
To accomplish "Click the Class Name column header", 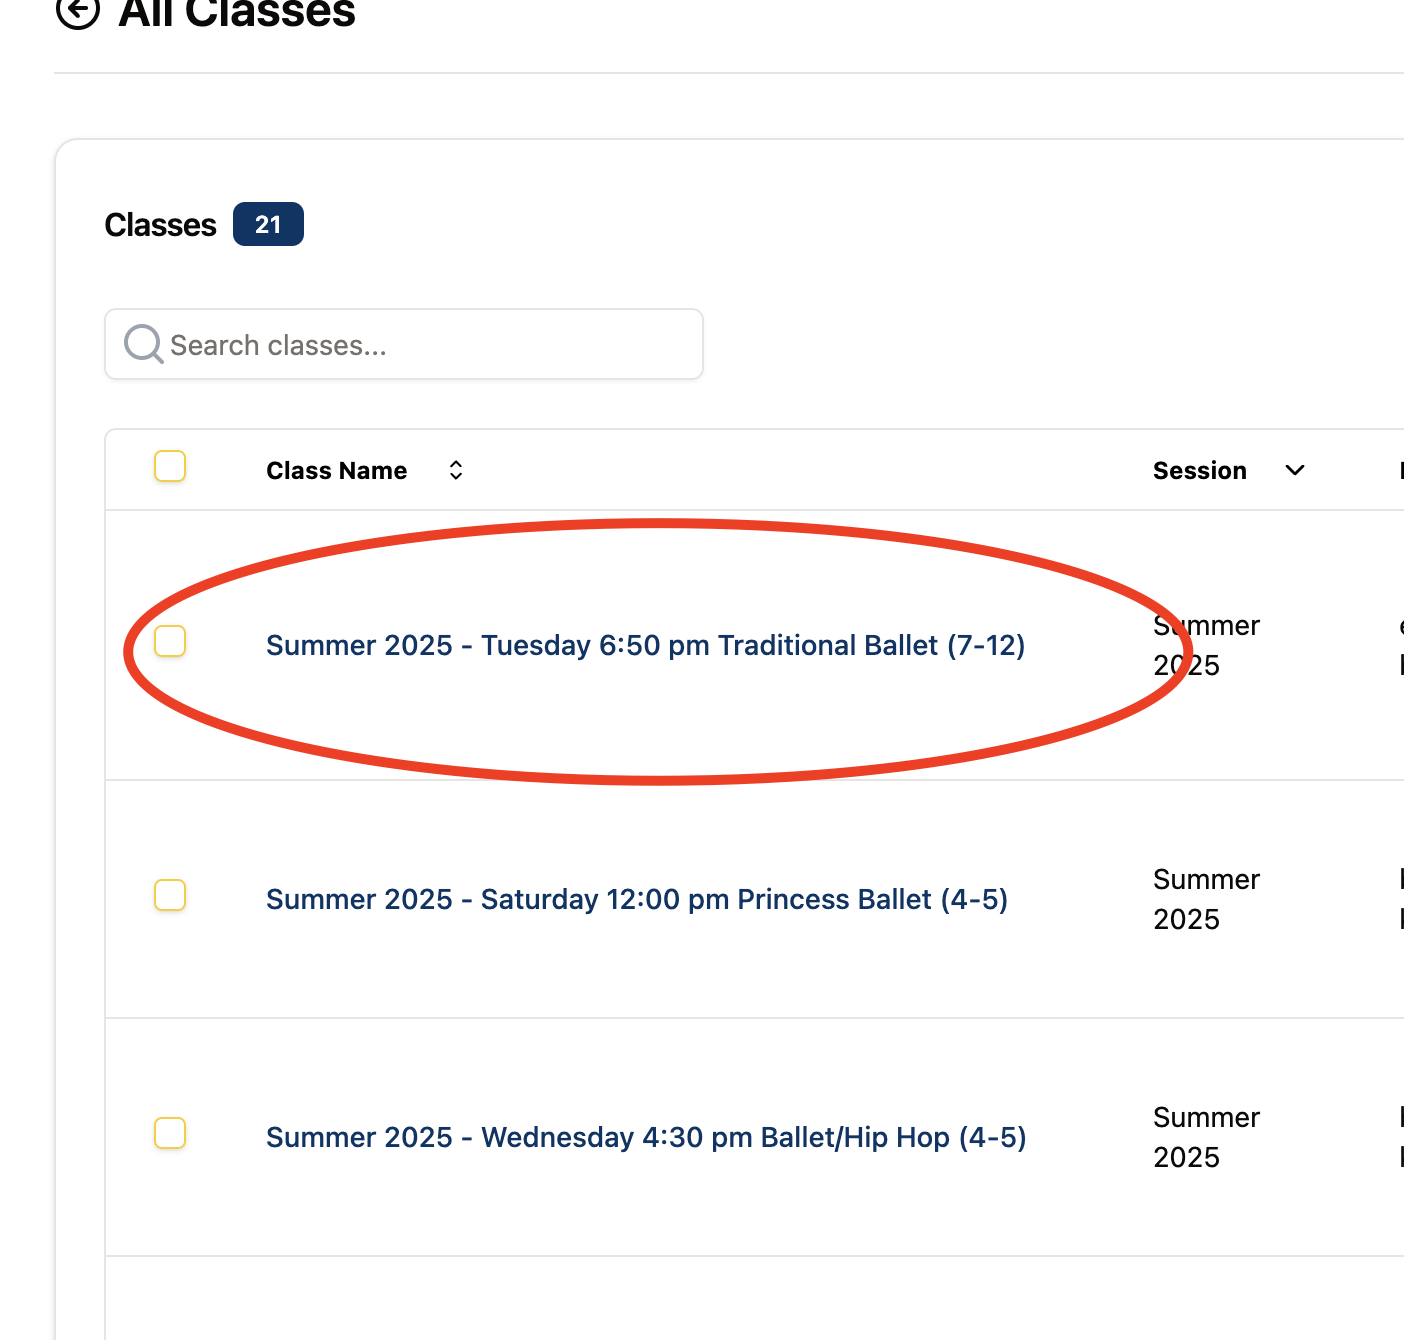I will coord(336,471).
